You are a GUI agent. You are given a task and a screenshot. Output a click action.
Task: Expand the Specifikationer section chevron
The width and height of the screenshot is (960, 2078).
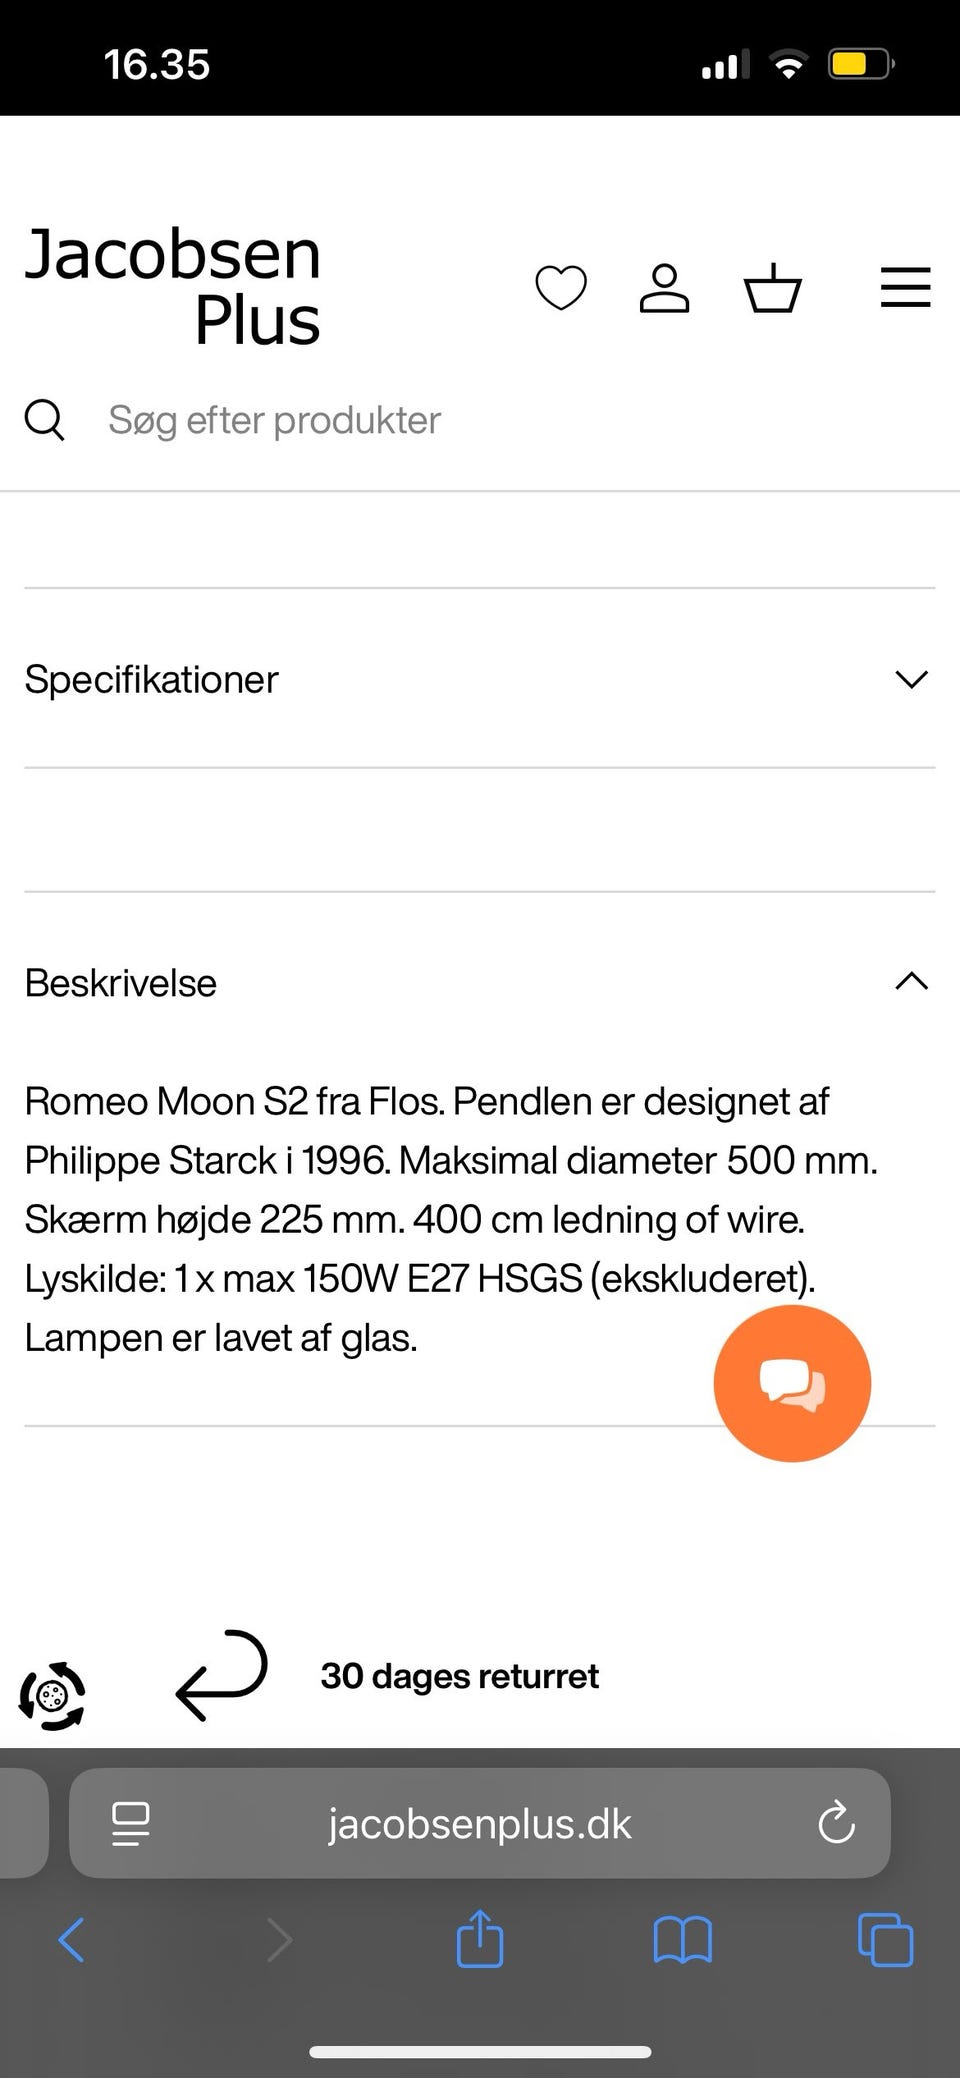click(x=911, y=680)
